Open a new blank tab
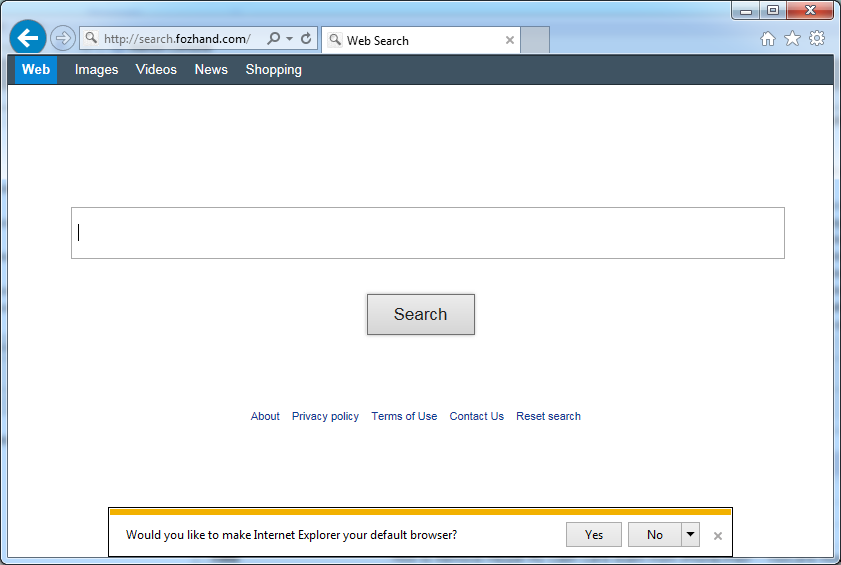Image resolution: width=841 pixels, height=565 pixels. 535,40
